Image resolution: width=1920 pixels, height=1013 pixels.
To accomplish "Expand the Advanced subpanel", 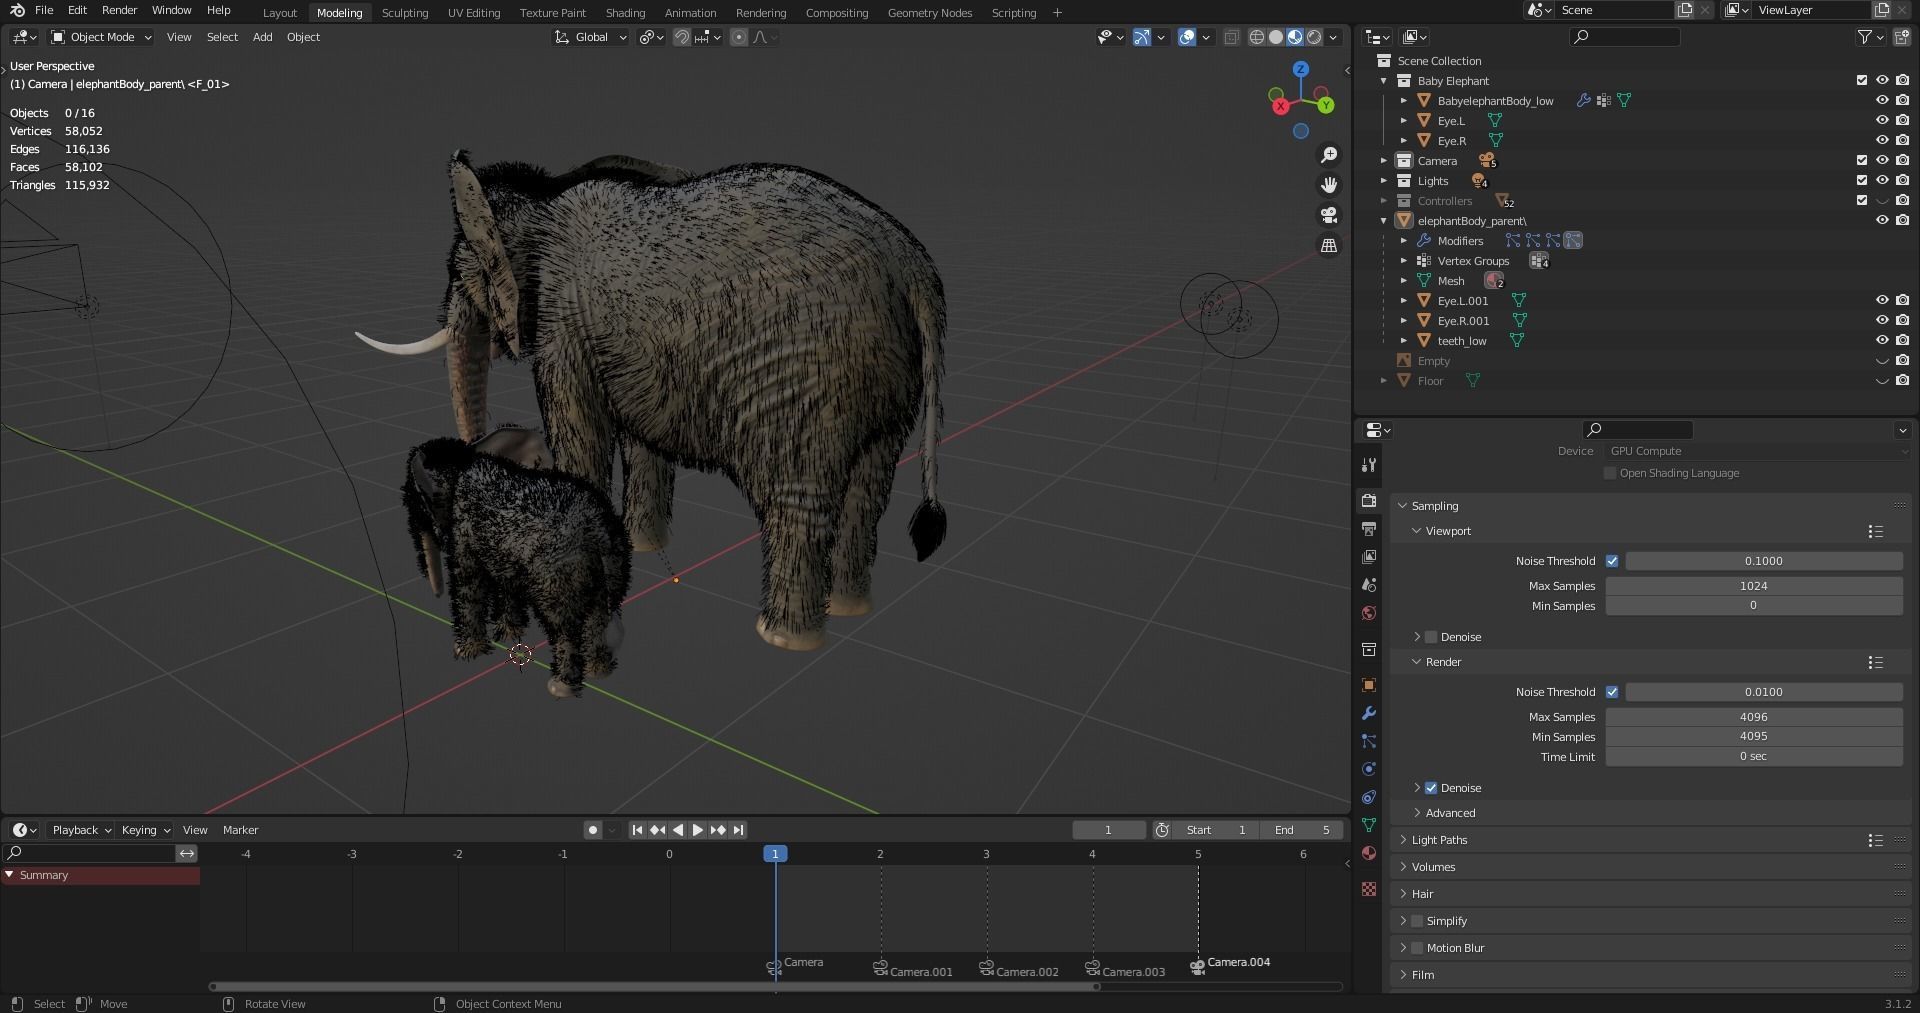I will (x=1417, y=813).
